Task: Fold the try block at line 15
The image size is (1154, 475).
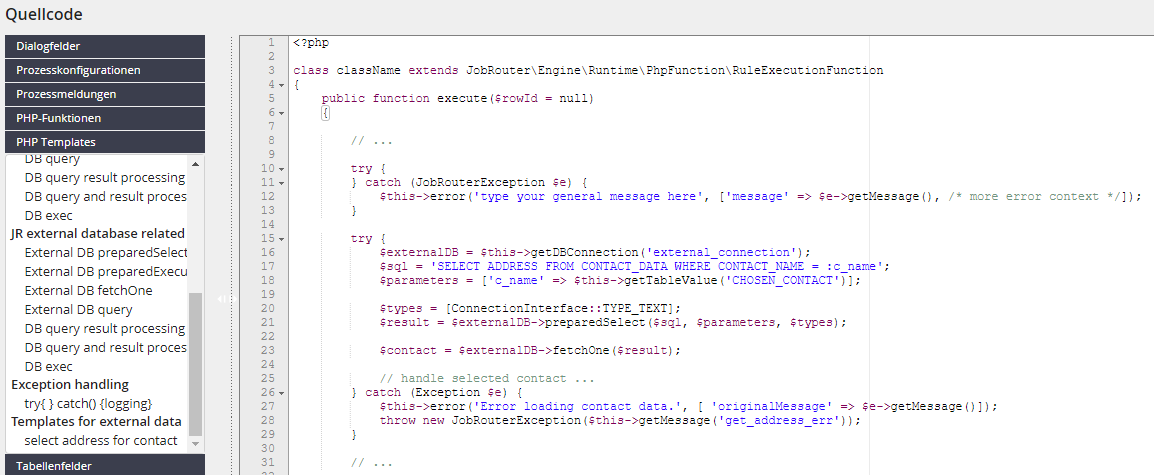Action: [x=283, y=239]
